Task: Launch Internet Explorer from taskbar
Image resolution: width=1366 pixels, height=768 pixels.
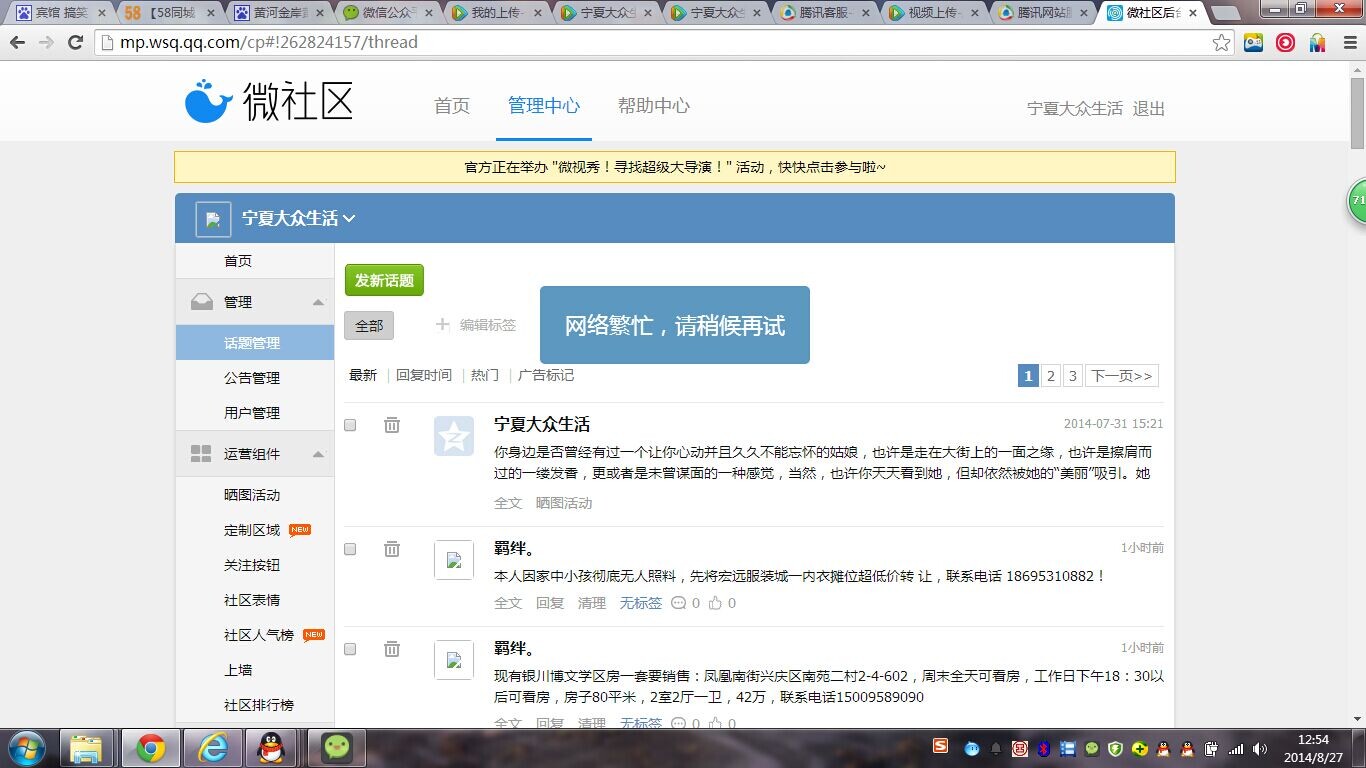Action: tap(212, 748)
